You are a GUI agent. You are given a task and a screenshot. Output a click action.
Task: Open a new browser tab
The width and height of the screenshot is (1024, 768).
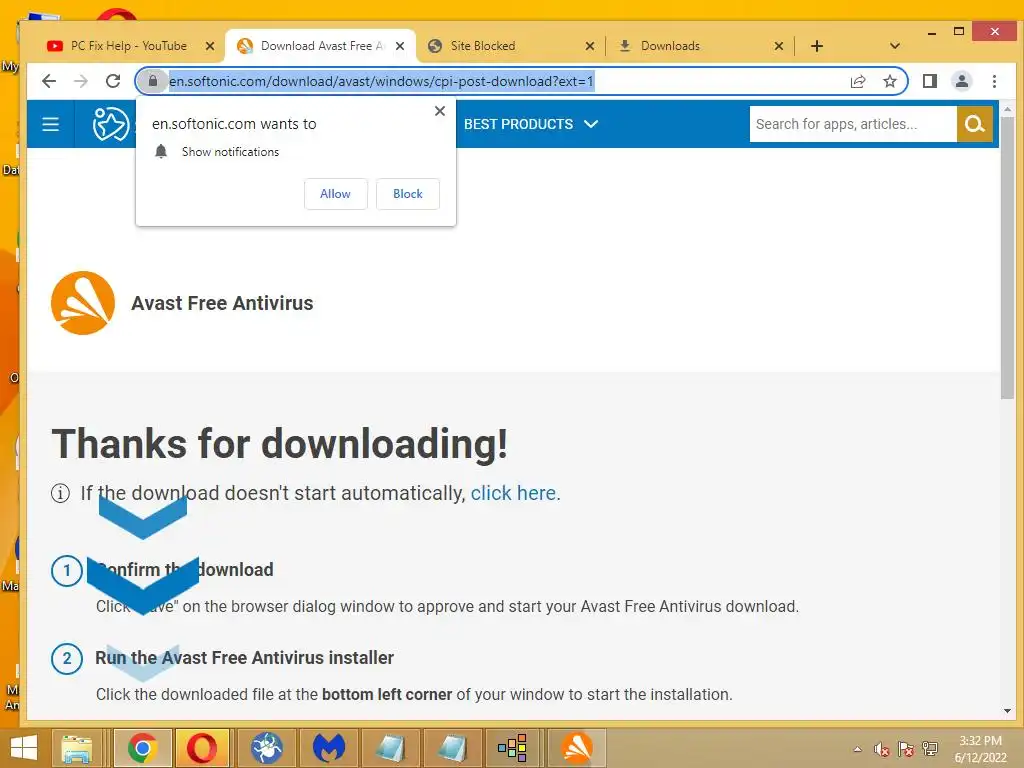tap(816, 46)
